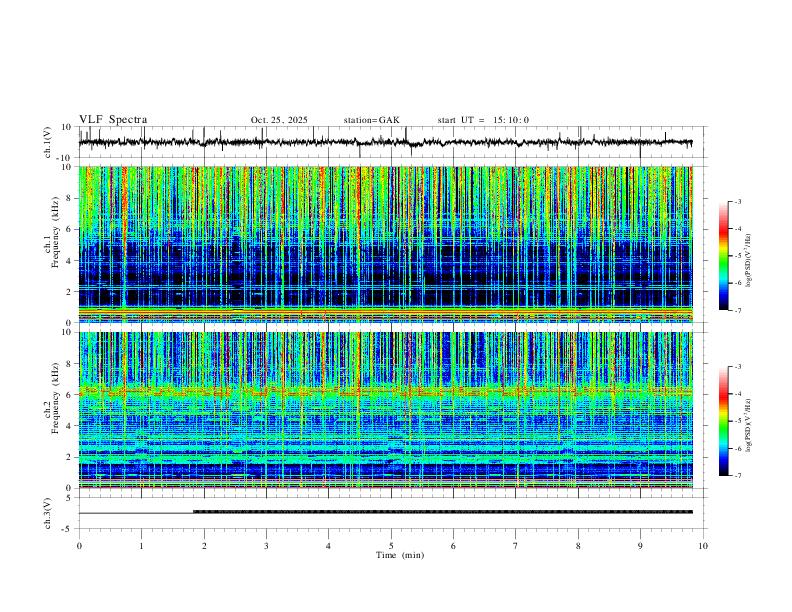The width and height of the screenshot is (792, 612).
Task: Click the '-7' tick on ch.2 colorbar
Action: (x=737, y=476)
